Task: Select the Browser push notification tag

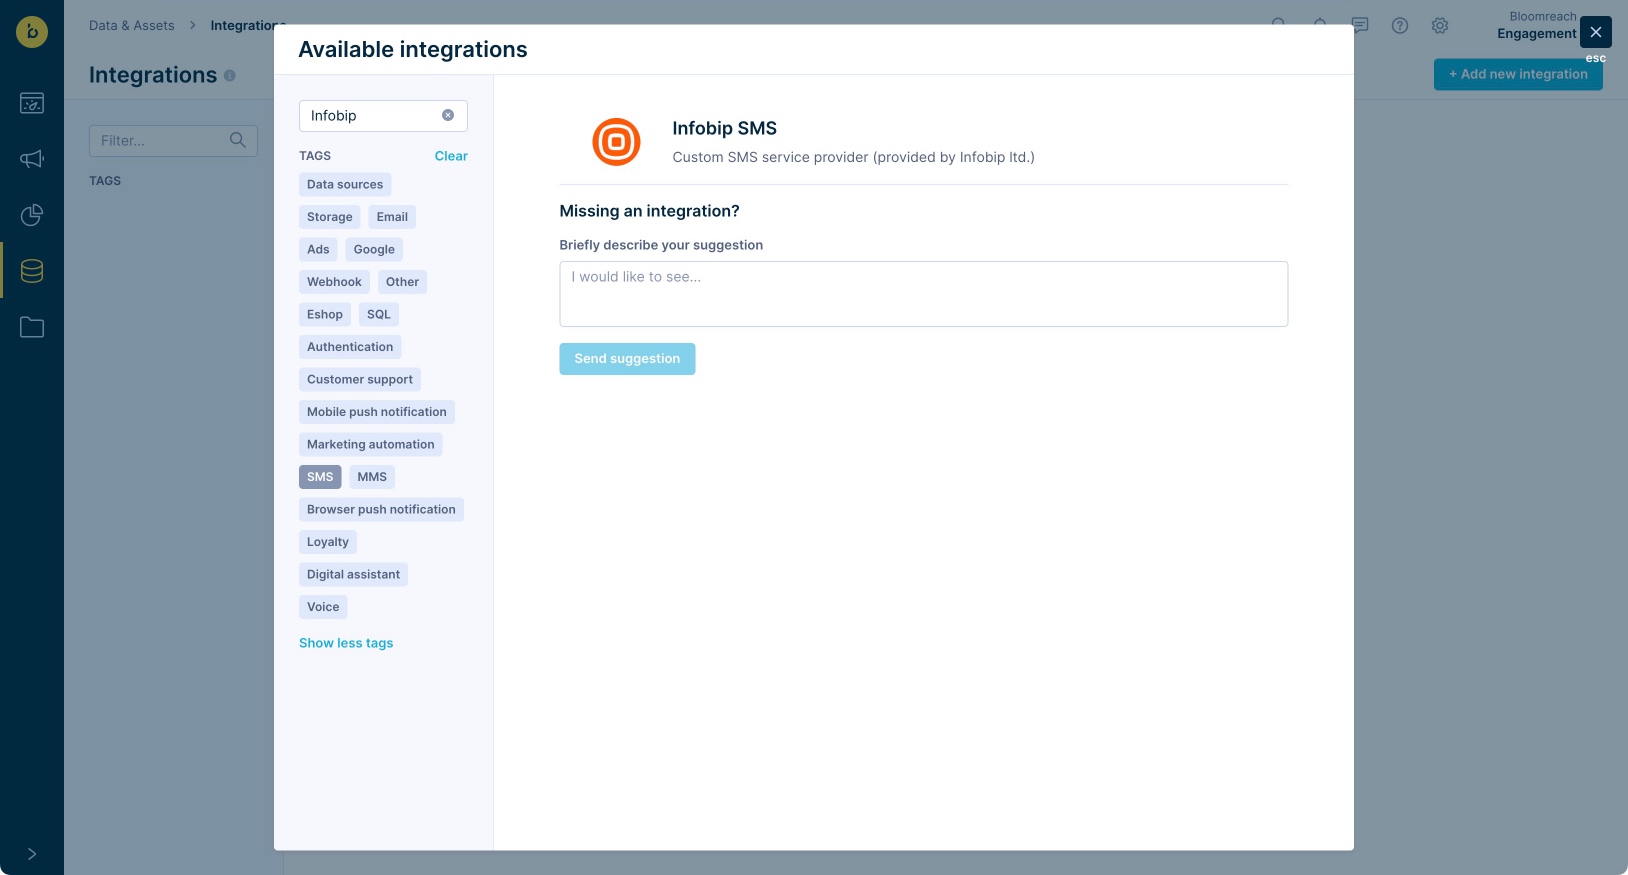Action: [x=381, y=509]
